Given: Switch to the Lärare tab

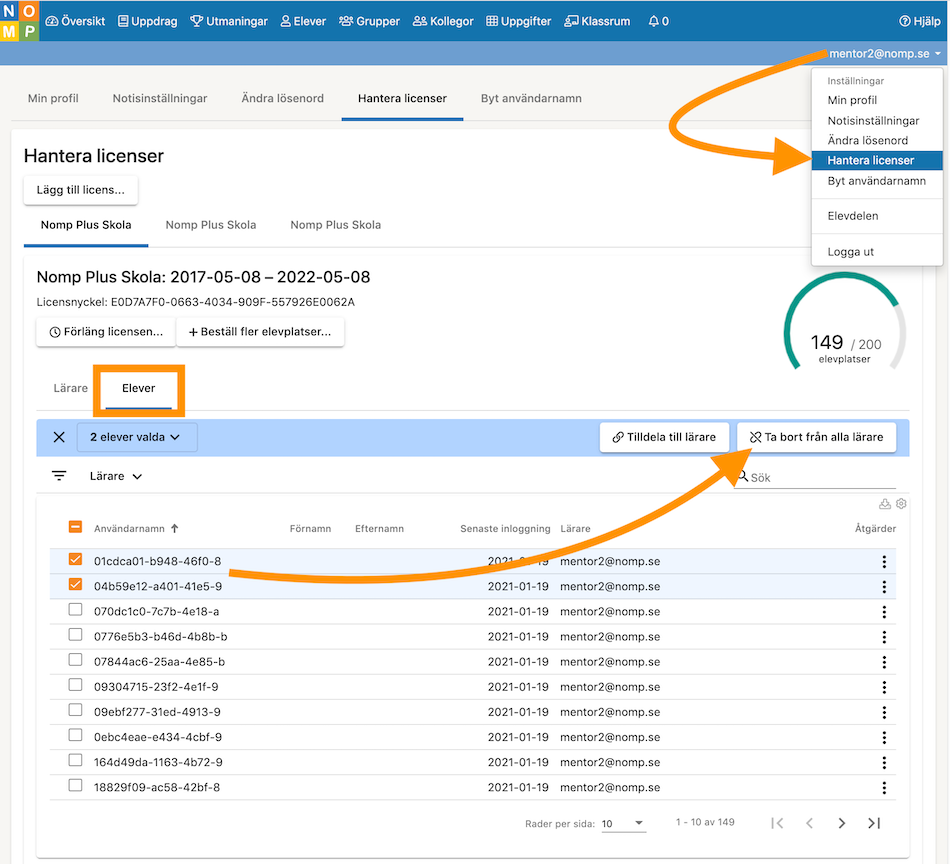Looking at the screenshot, I should tap(70, 388).
